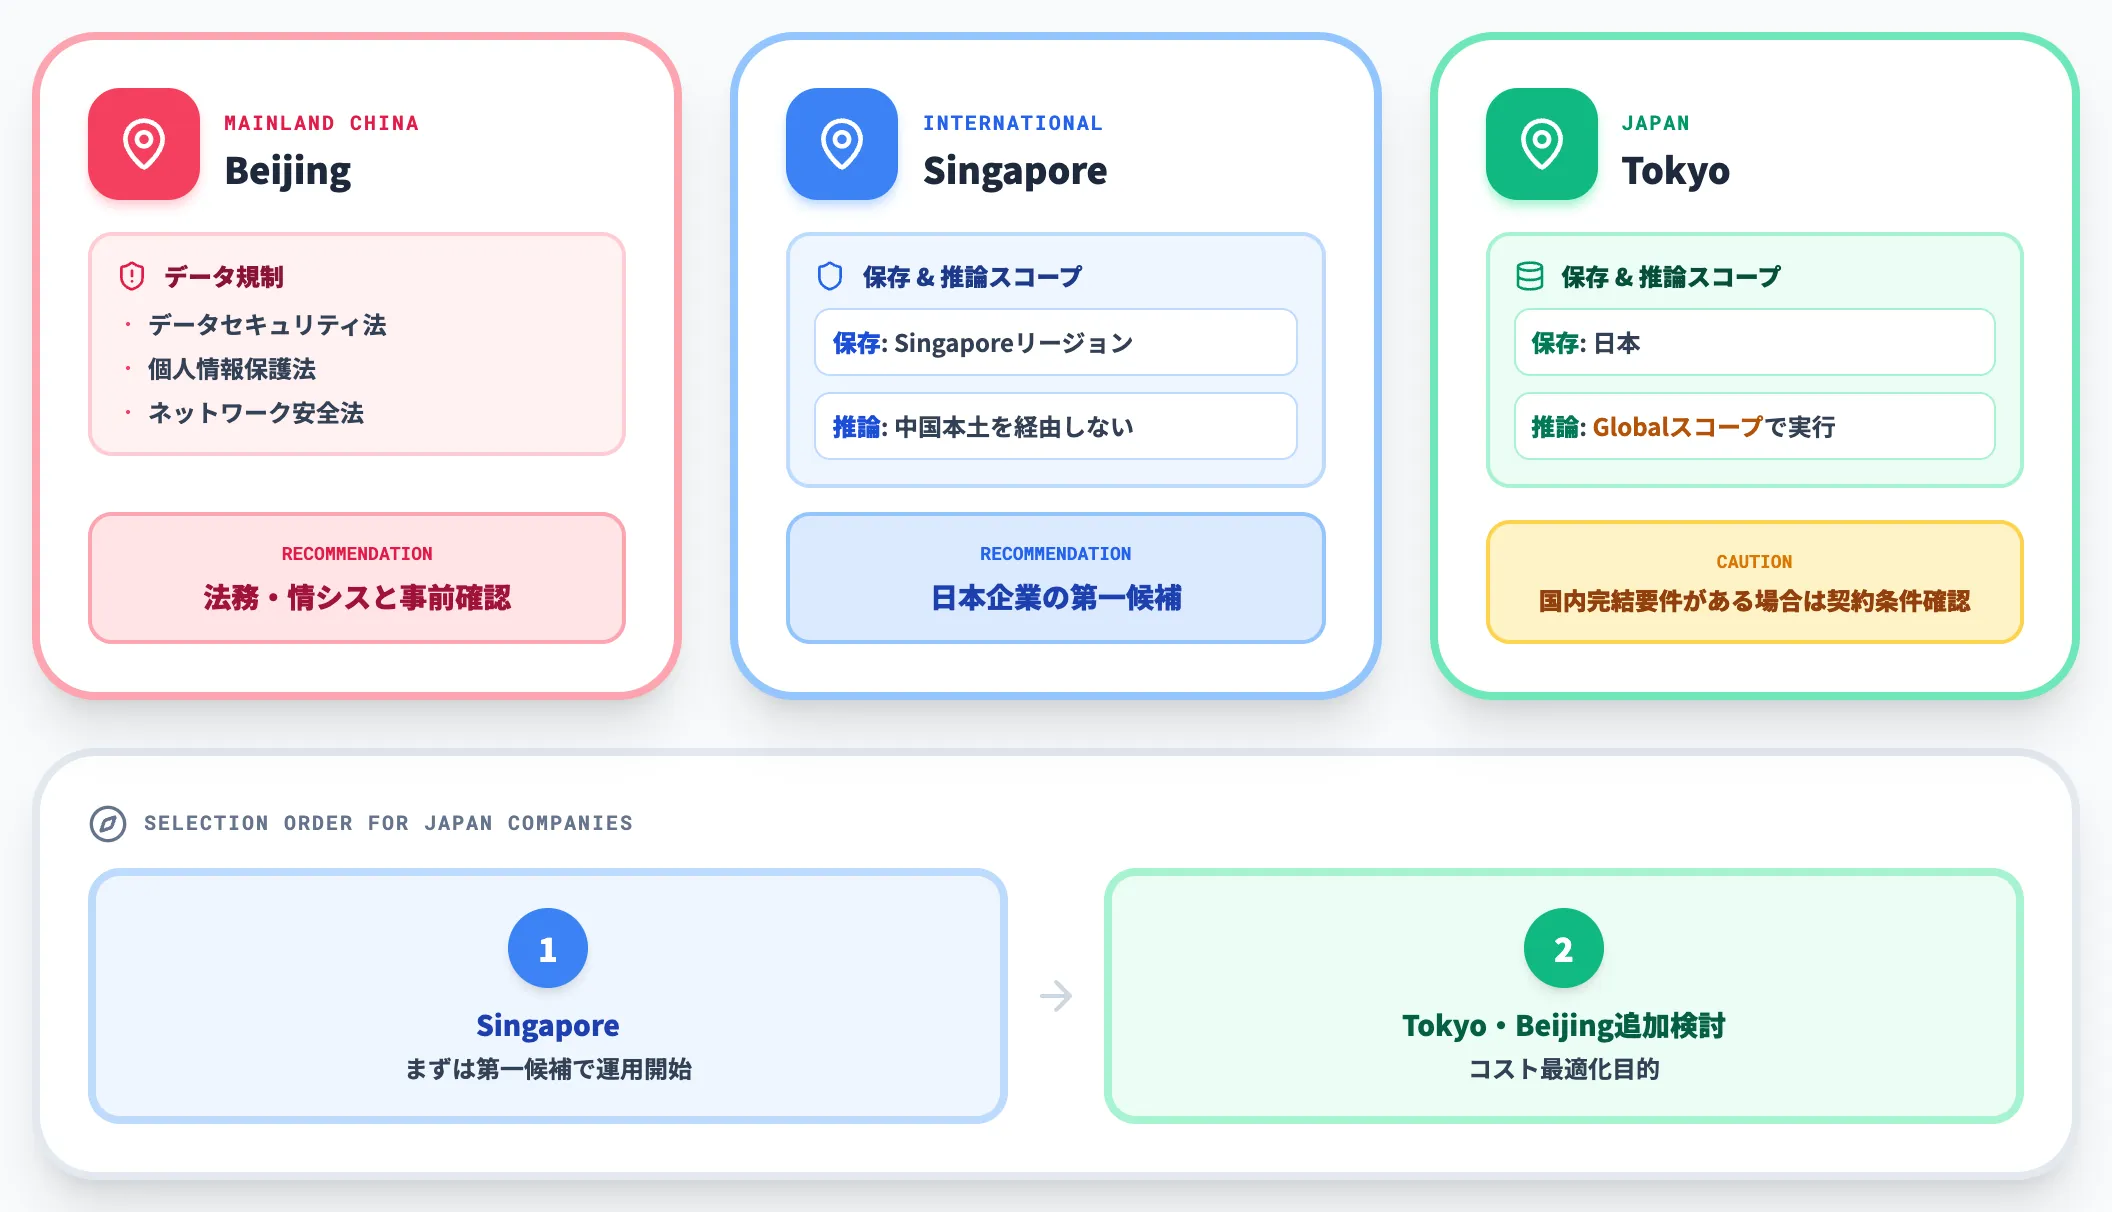
Task: Click the 推論: Globalスコープで実行 field
Action: 1755,427
